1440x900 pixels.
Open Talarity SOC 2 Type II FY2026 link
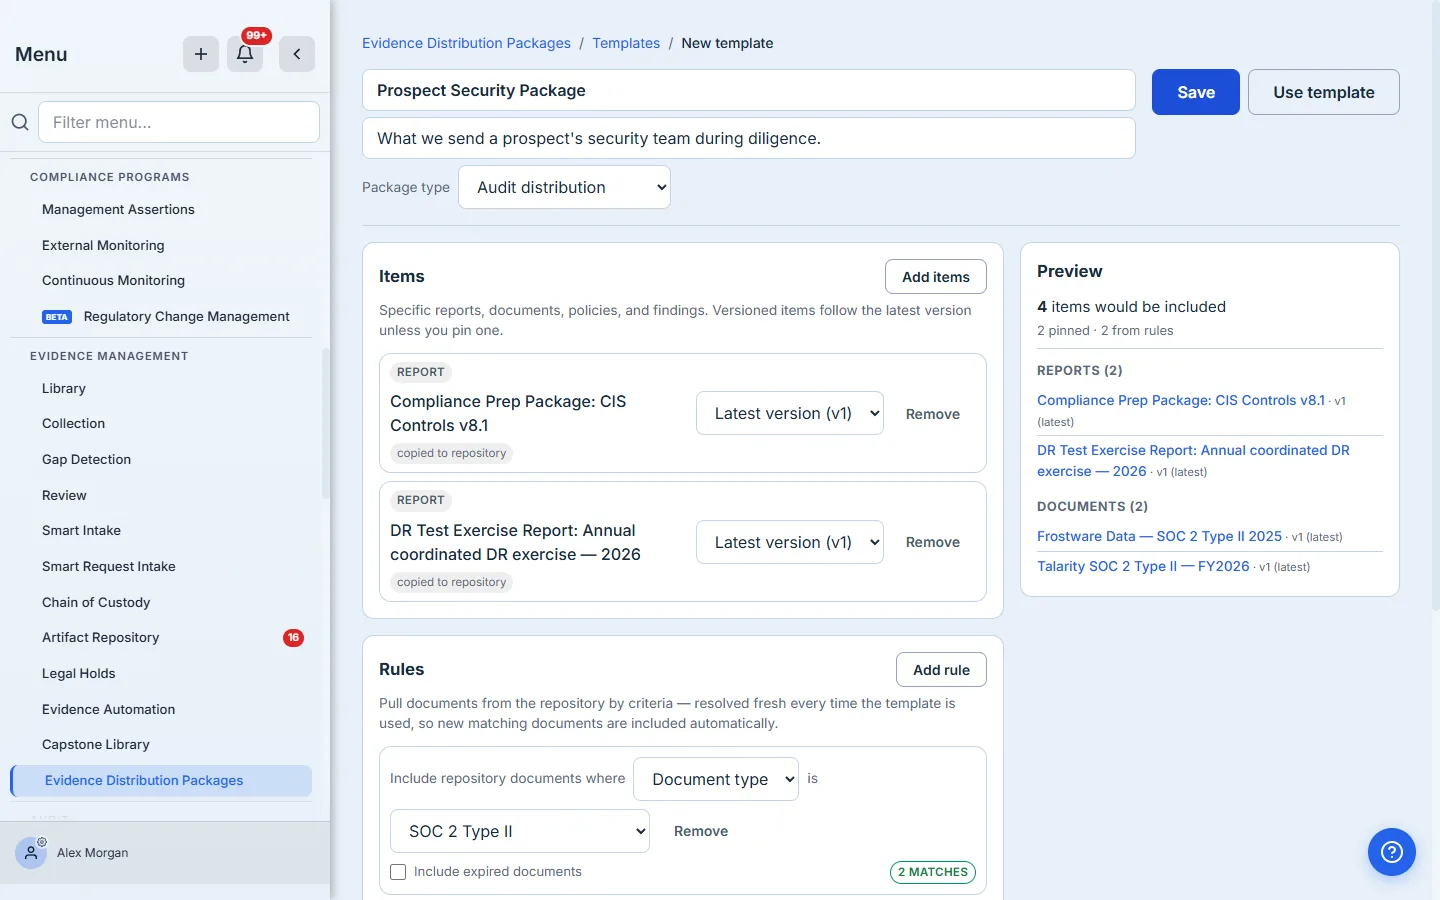click(1143, 566)
